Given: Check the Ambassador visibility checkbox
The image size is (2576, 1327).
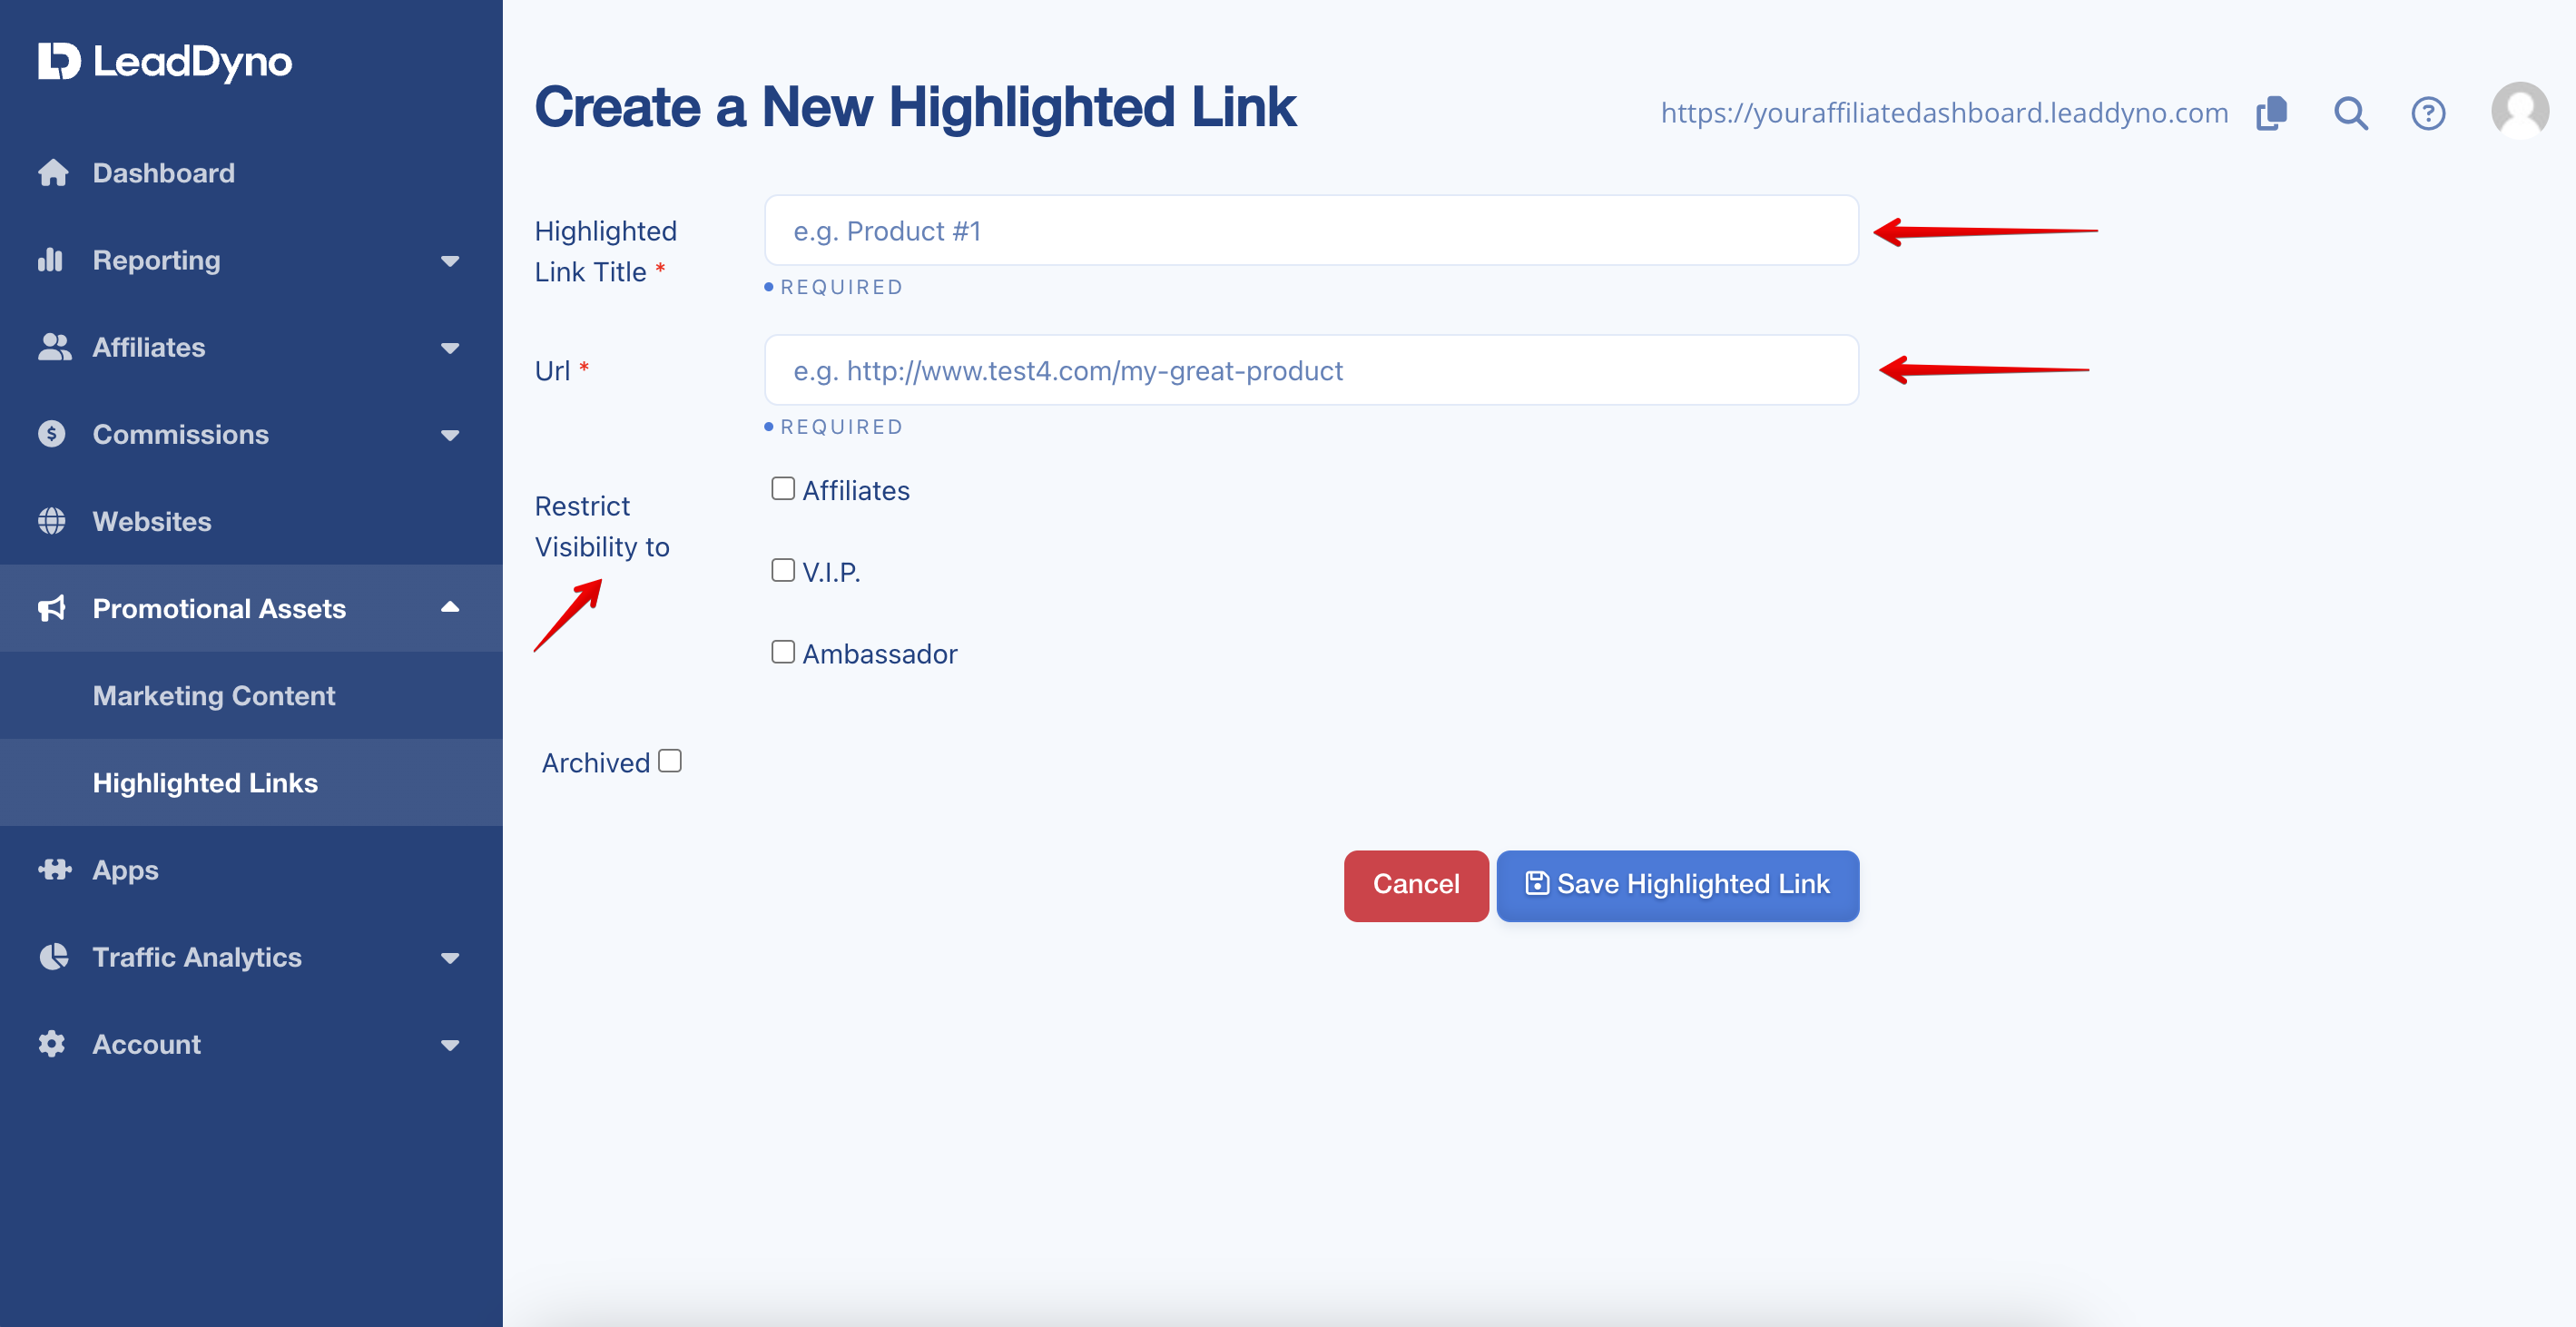Looking at the screenshot, I should tap(783, 652).
